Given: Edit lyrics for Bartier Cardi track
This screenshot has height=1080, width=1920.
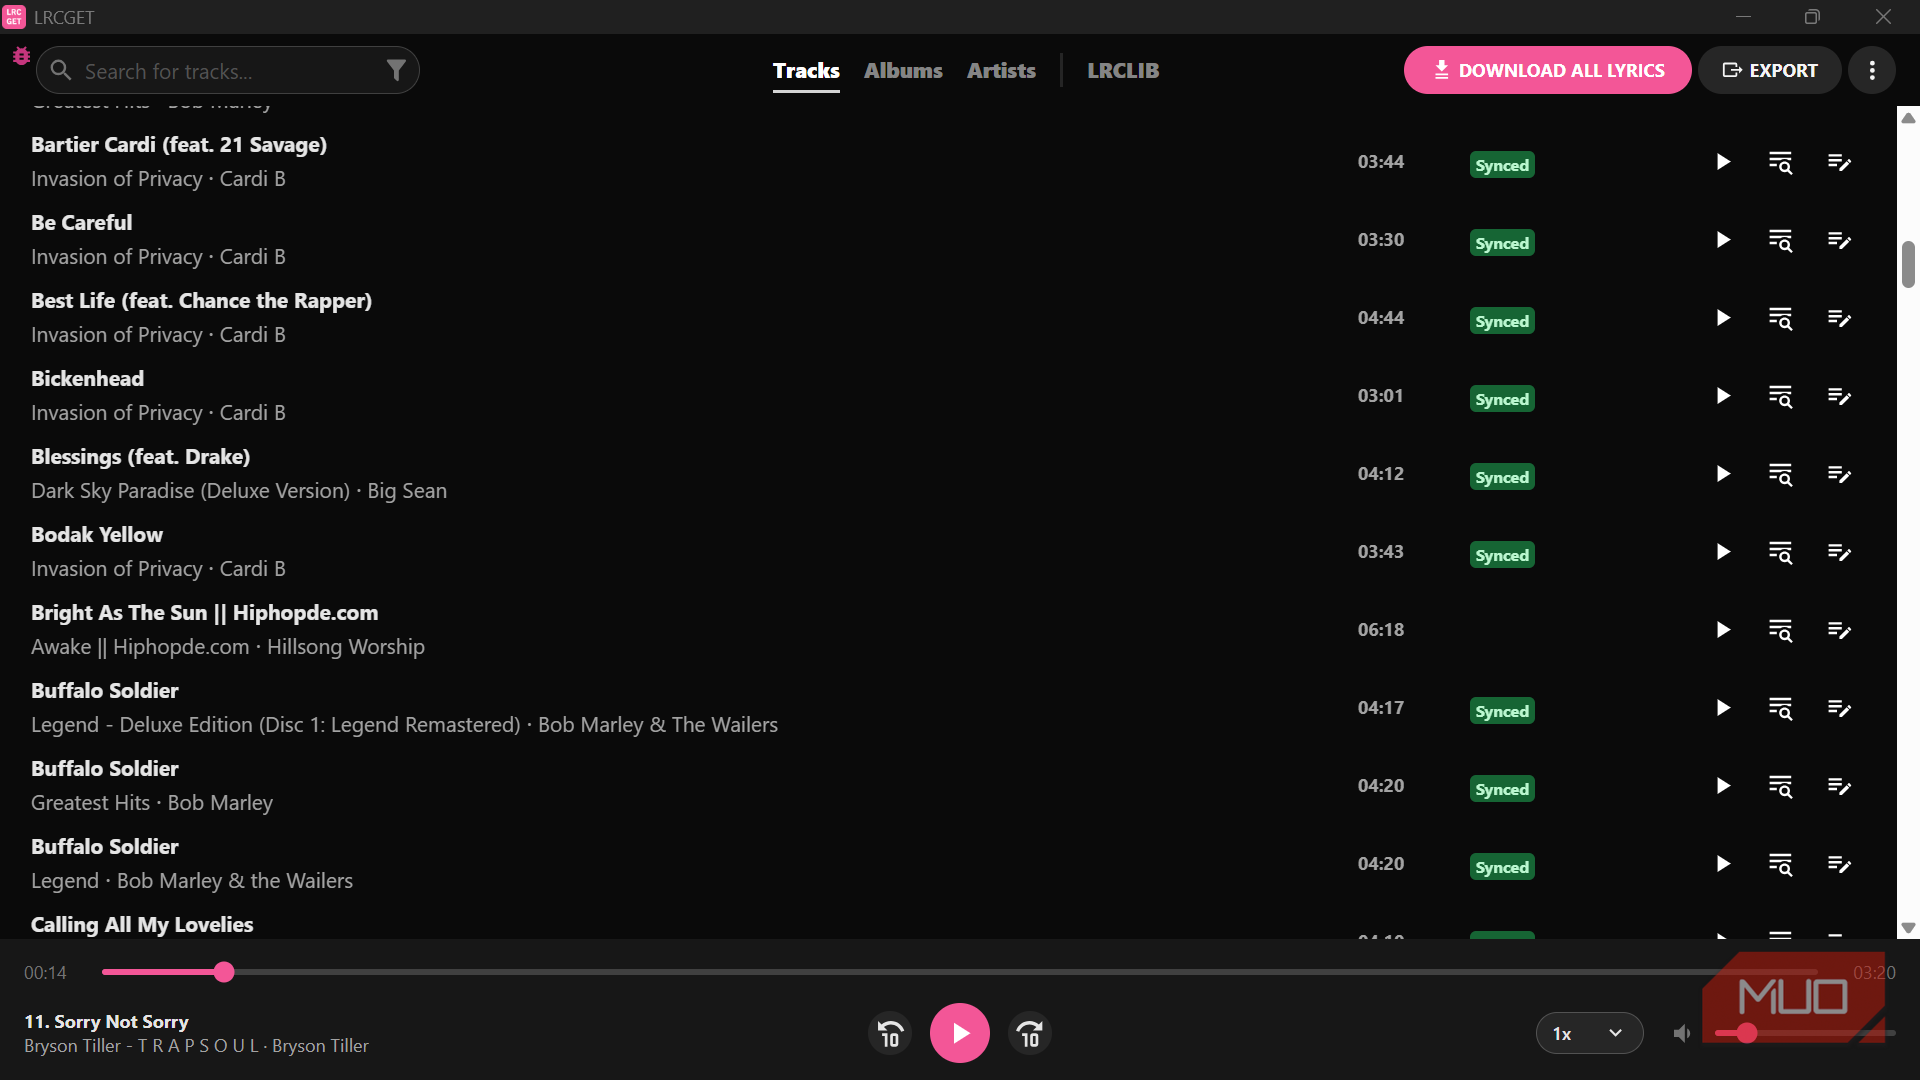Looking at the screenshot, I should tap(1839, 162).
